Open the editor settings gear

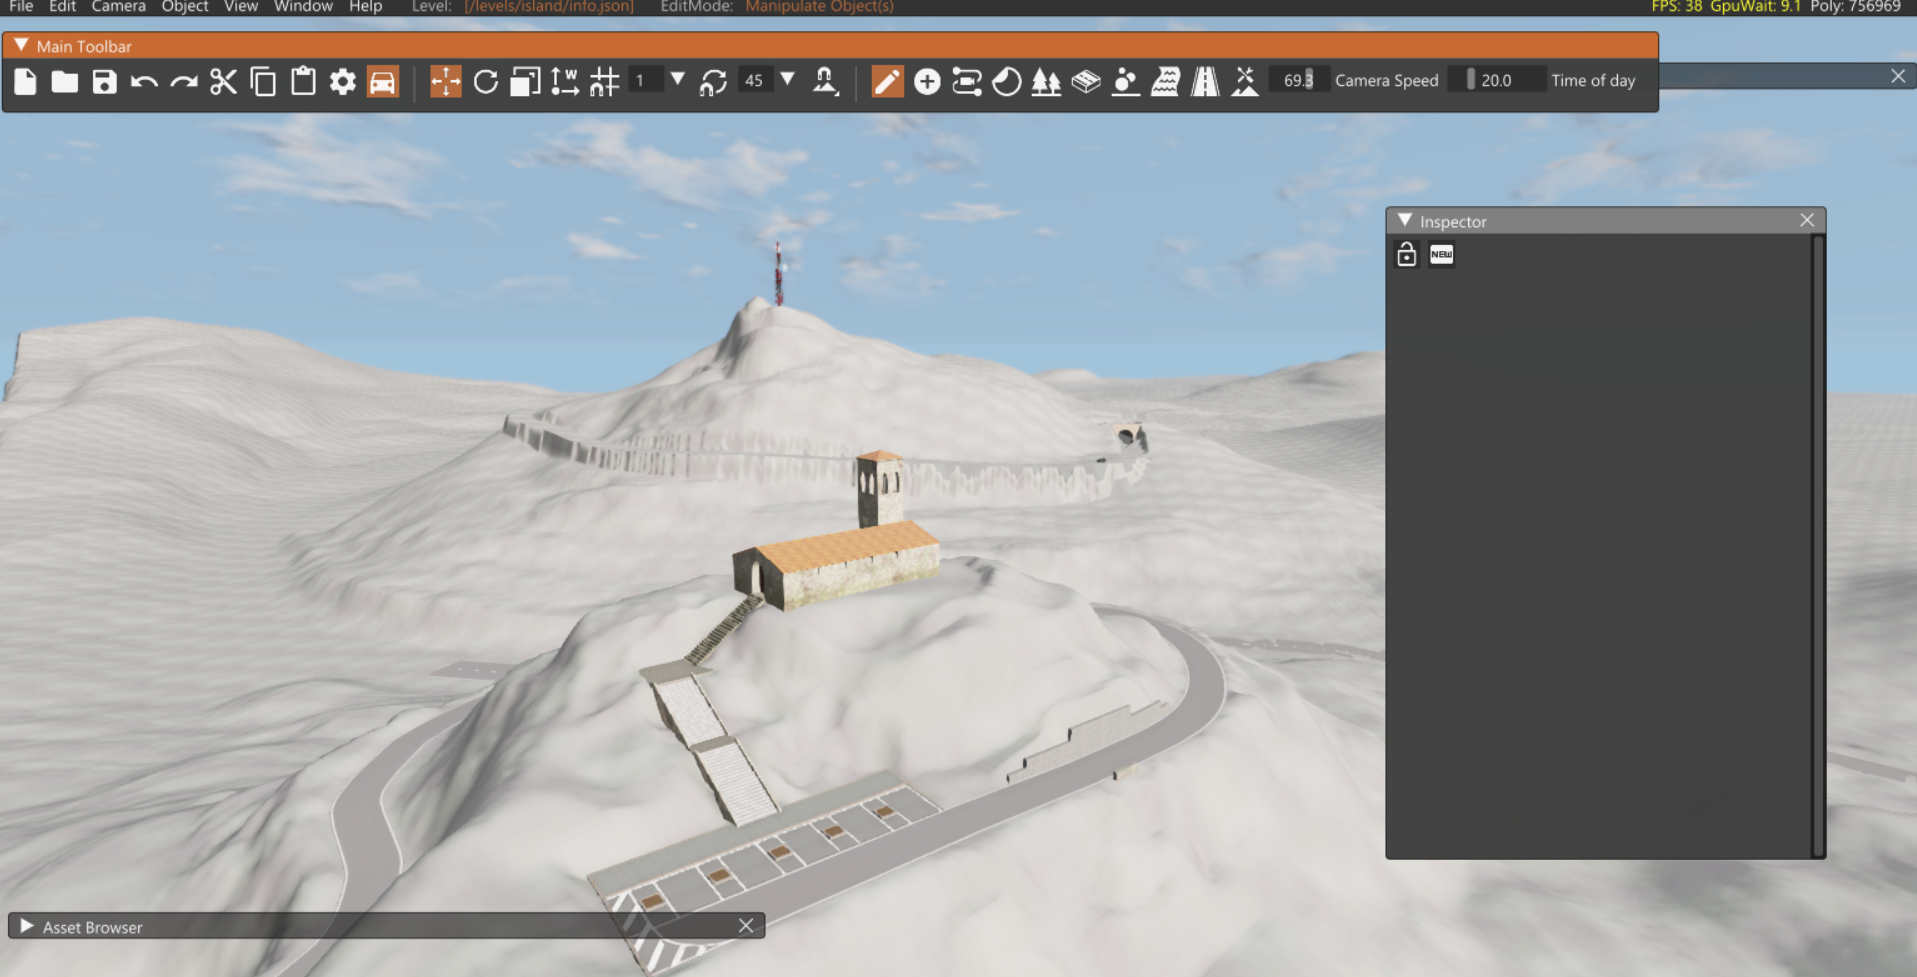tap(343, 81)
